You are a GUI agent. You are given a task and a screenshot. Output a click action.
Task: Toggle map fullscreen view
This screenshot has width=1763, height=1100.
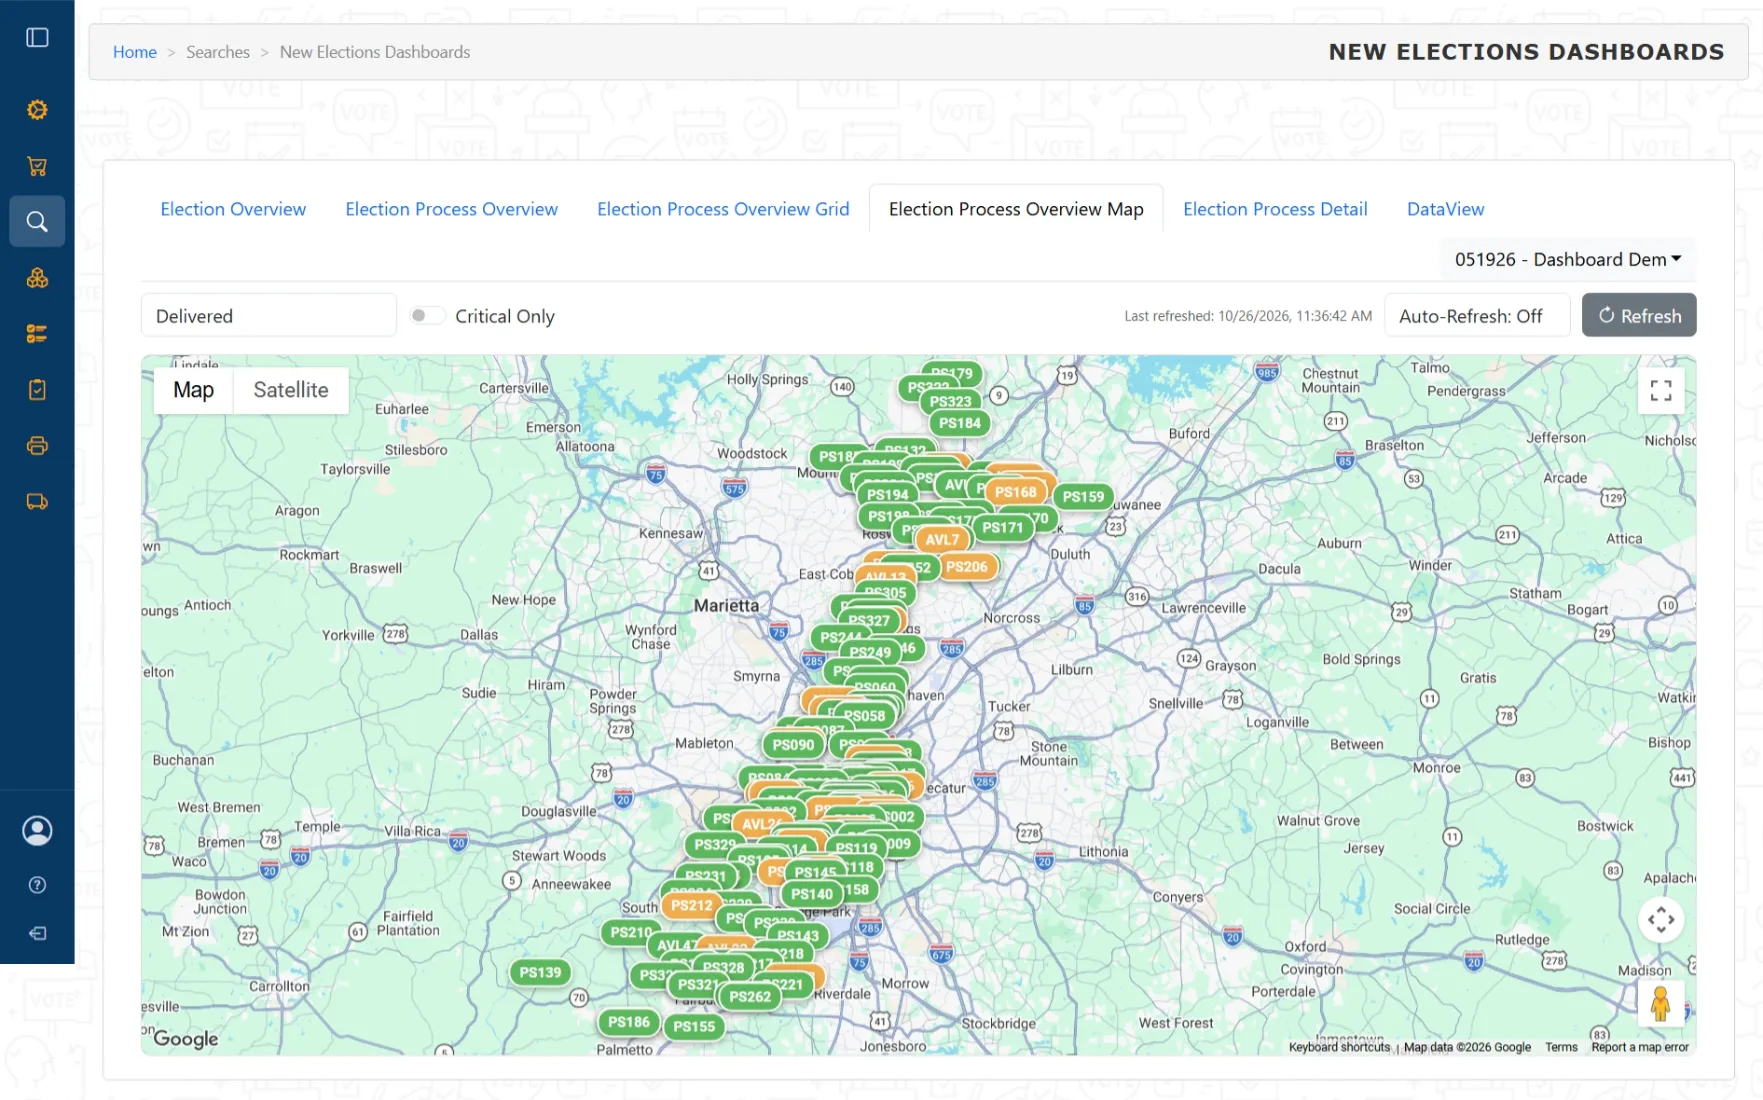point(1661,391)
